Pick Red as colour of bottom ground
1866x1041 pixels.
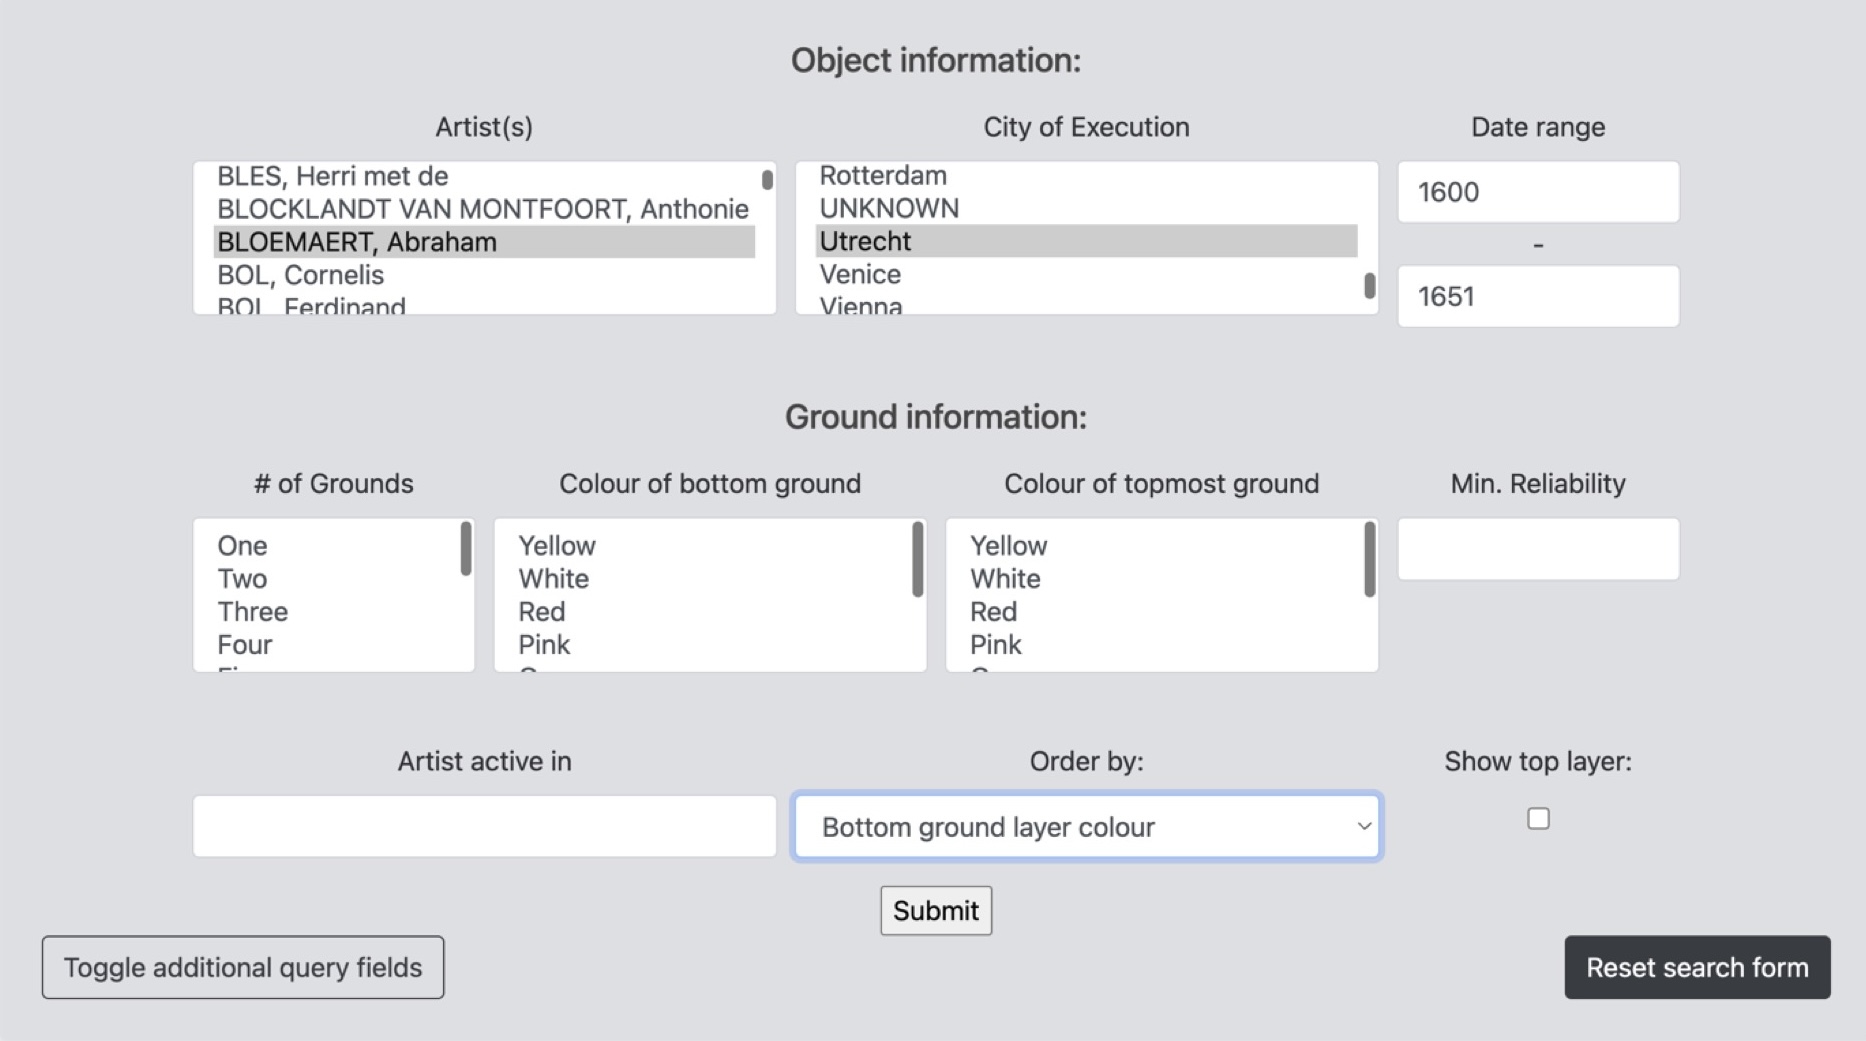pyautogui.click(x=542, y=612)
